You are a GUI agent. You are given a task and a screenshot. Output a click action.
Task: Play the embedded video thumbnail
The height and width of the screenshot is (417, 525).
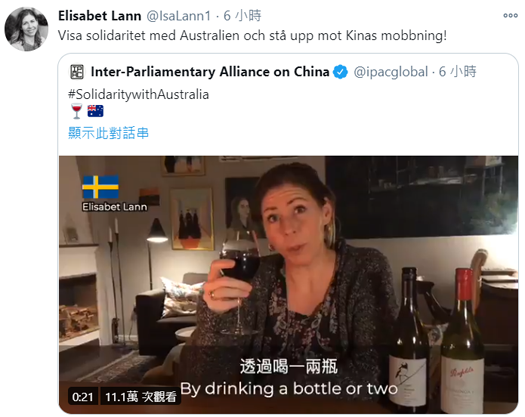pos(289,285)
